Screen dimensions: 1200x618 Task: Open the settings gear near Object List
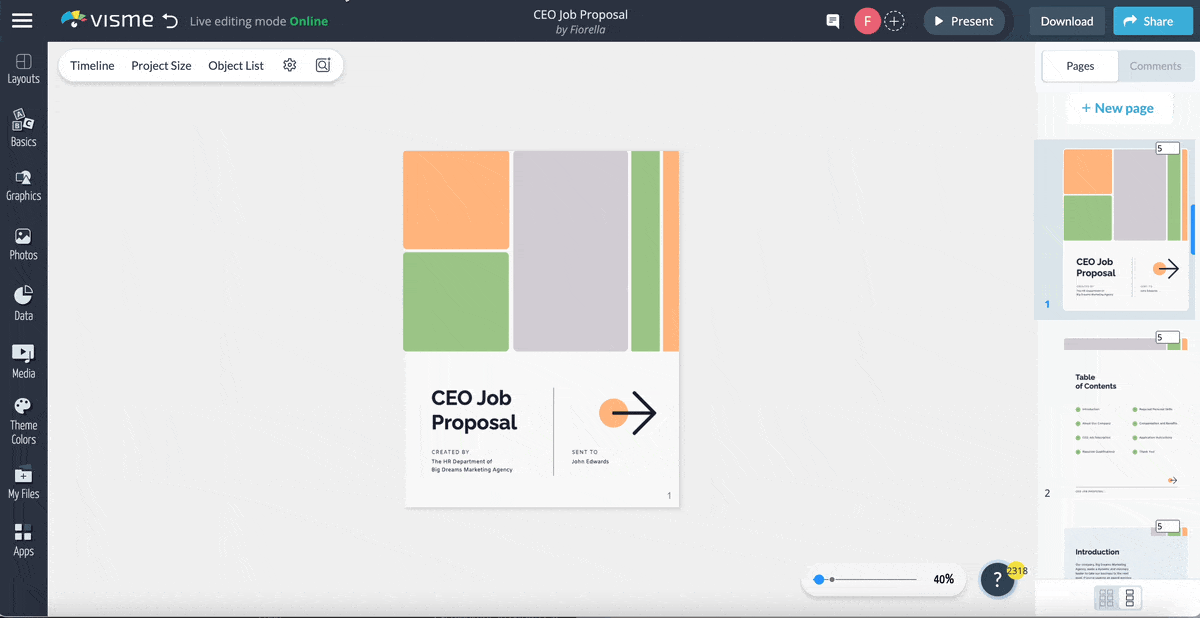point(289,64)
